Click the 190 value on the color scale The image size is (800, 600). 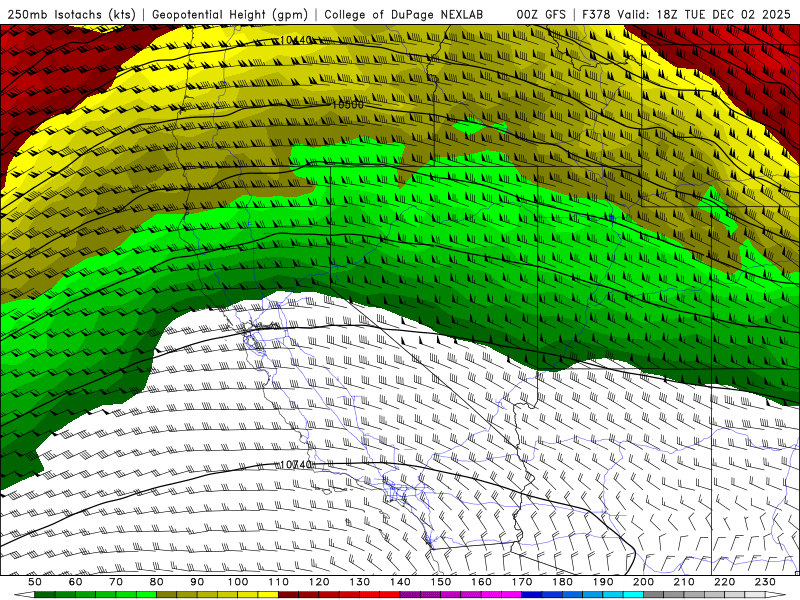click(x=603, y=582)
